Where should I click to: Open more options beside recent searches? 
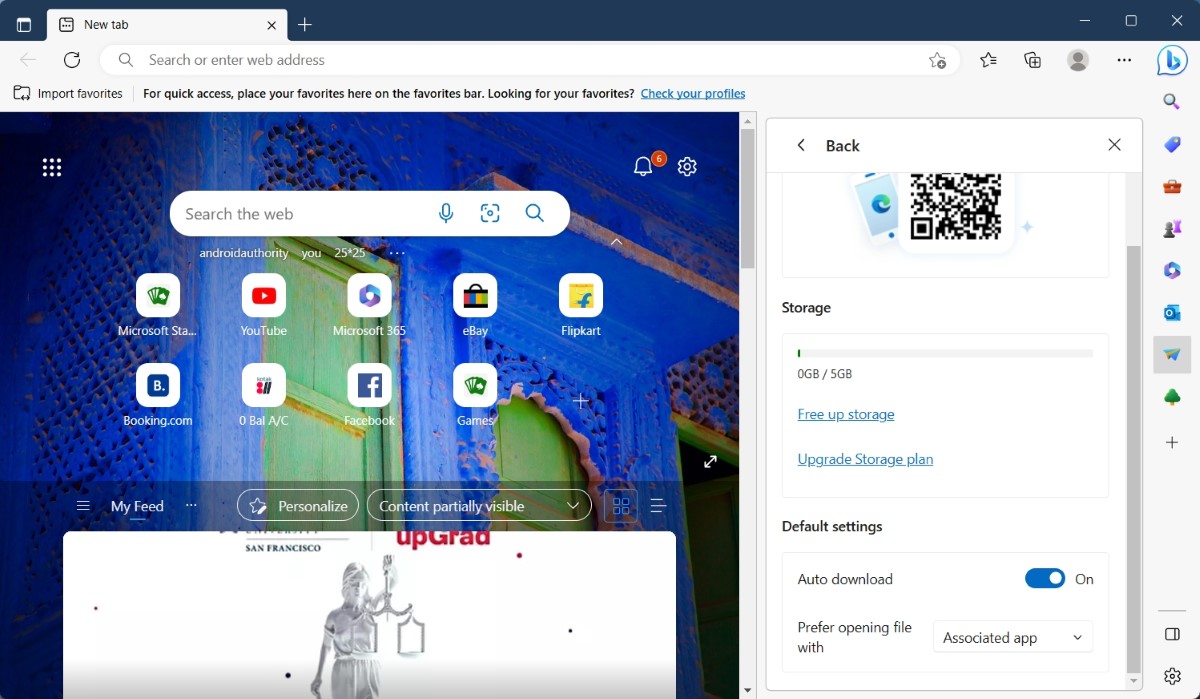[x=397, y=253]
